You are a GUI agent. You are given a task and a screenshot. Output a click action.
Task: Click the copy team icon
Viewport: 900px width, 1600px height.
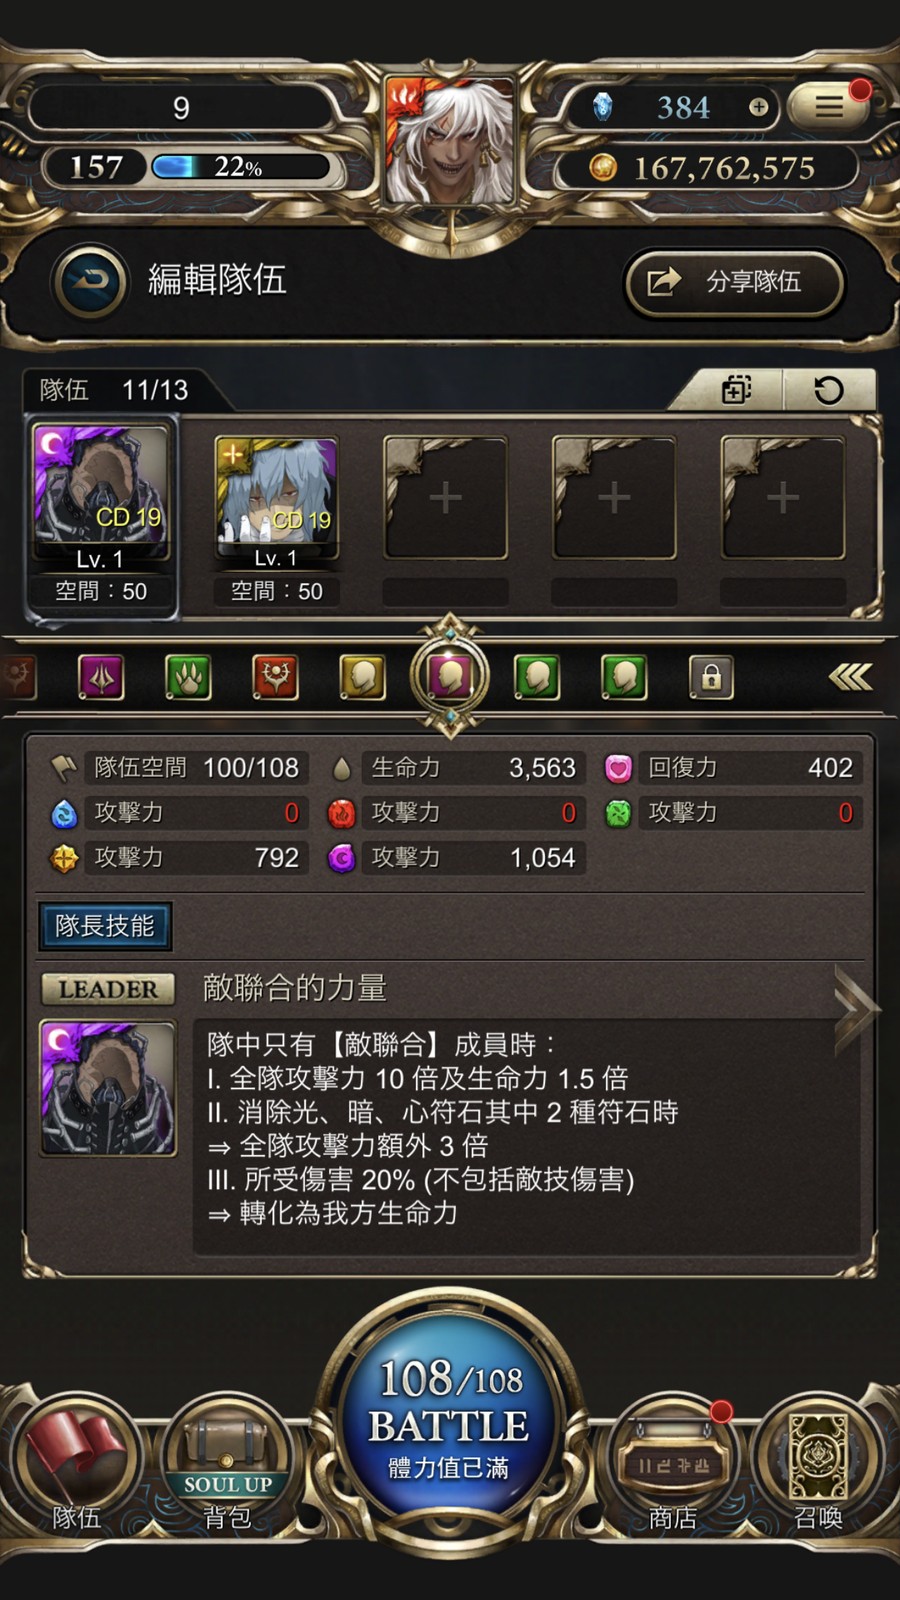point(736,389)
